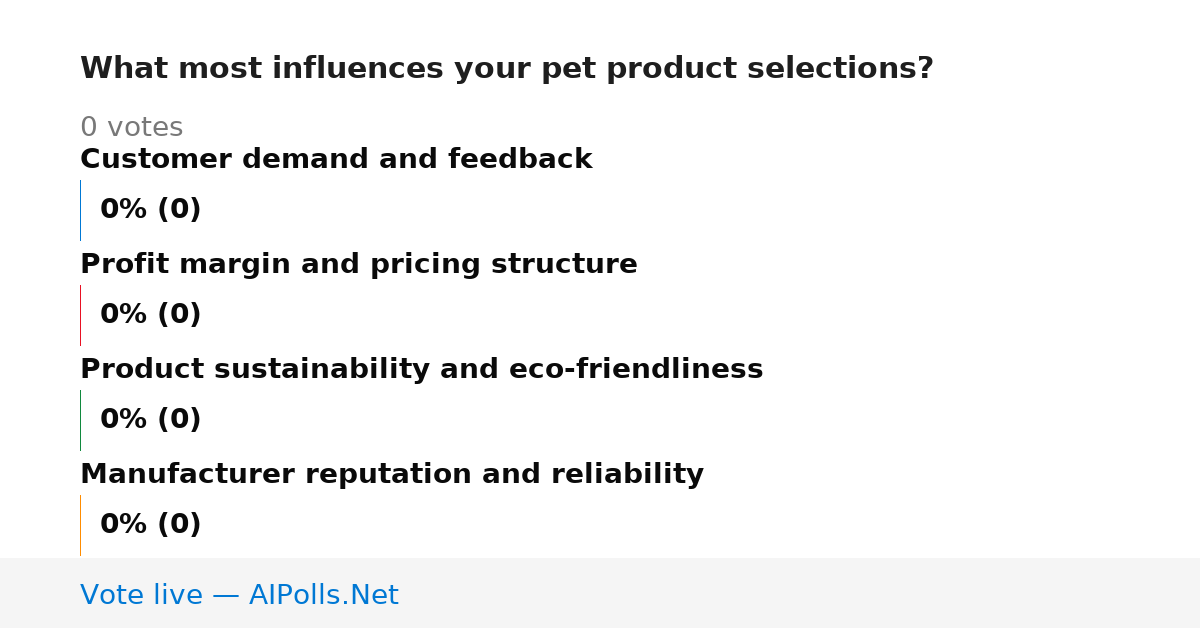Image resolution: width=1200 pixels, height=628 pixels.
Task: Click the gray footer bar
Action: (x=600, y=593)
